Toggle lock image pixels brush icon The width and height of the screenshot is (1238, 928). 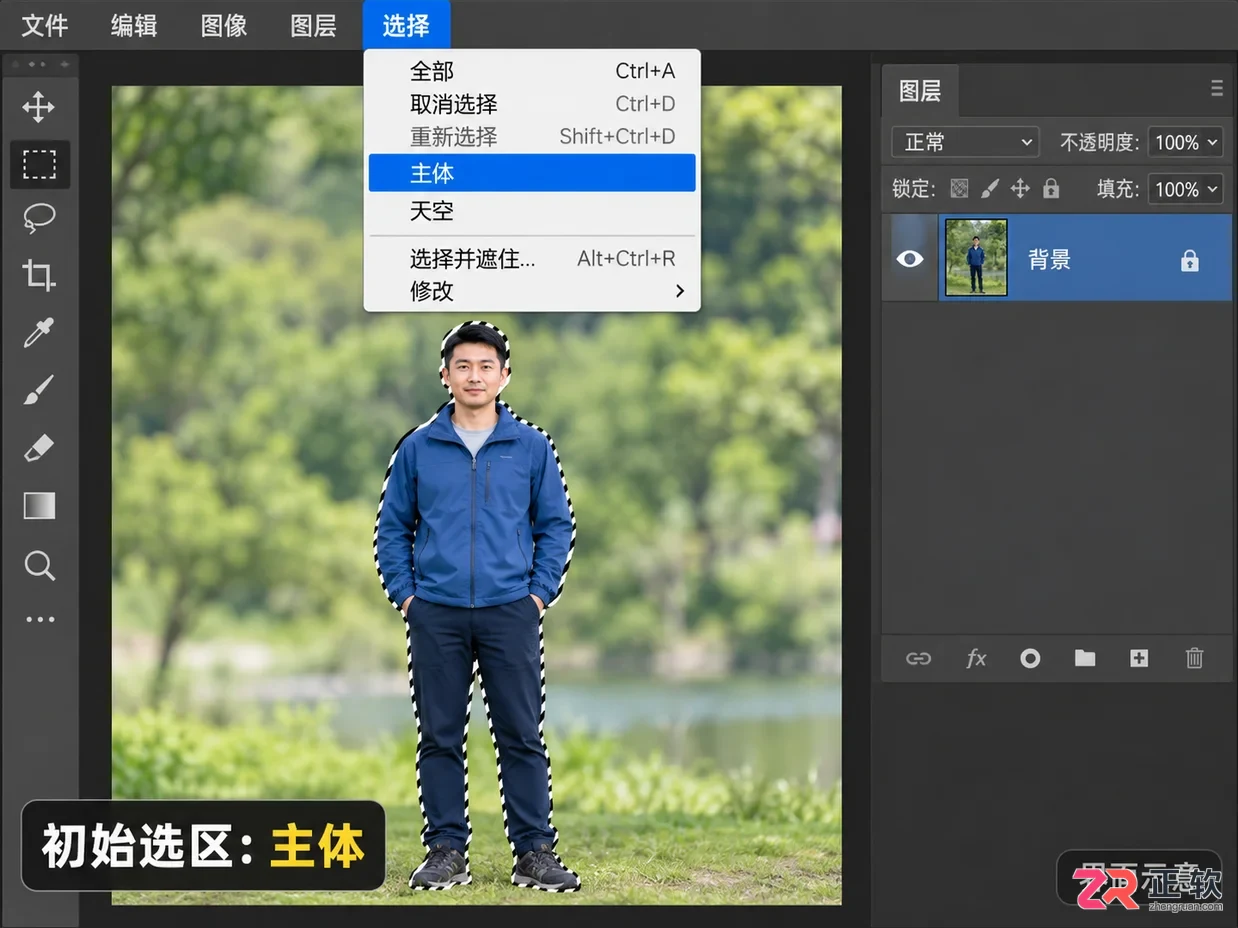pos(989,188)
